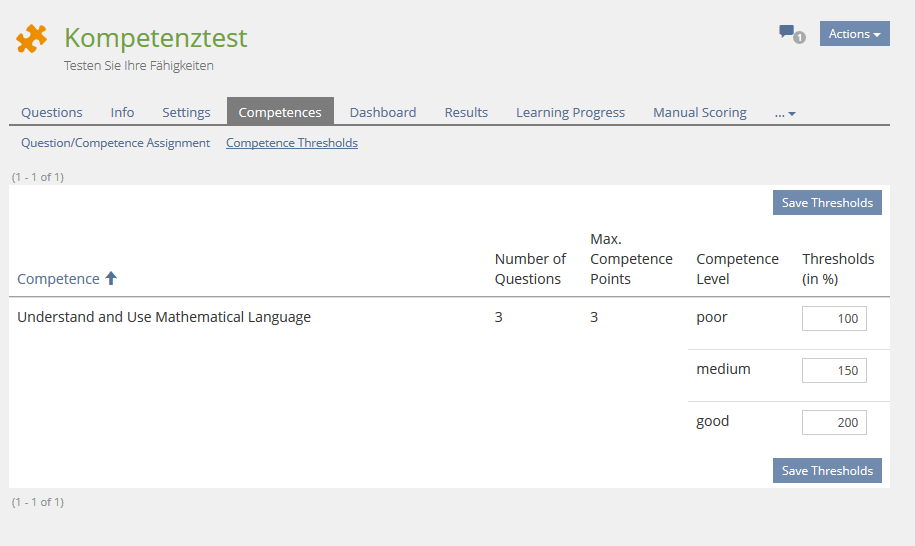Click the ascending sort arrow beside Competence
The height and width of the screenshot is (546, 915).
coord(111,278)
